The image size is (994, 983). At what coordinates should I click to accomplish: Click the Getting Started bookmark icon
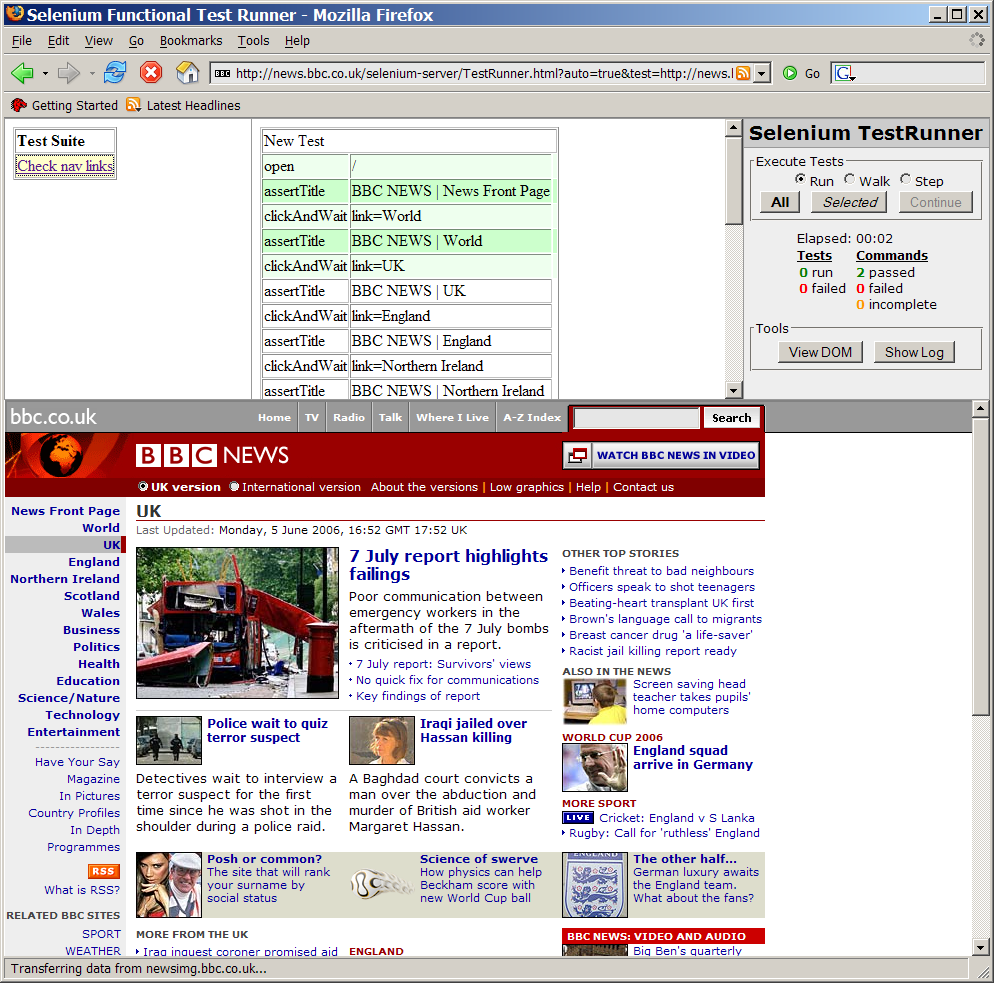click(x=18, y=105)
